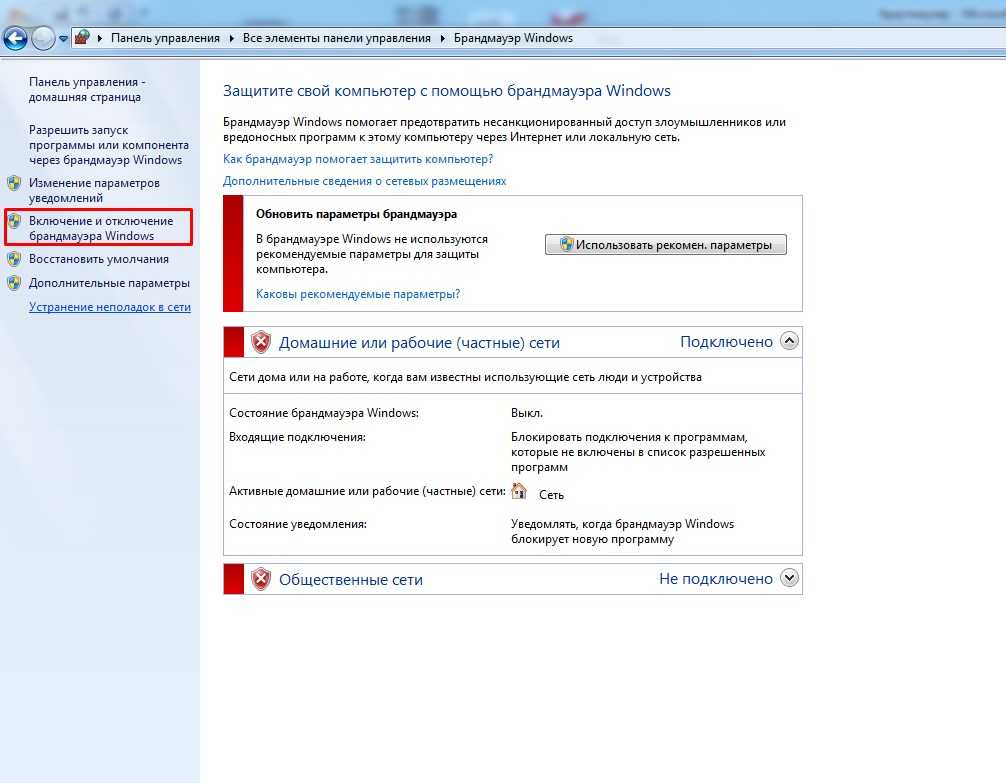The width and height of the screenshot is (1006, 783).
Task: Collapse the 'Домашние или рабочие (частные) сети' section chevron
Action: point(789,341)
